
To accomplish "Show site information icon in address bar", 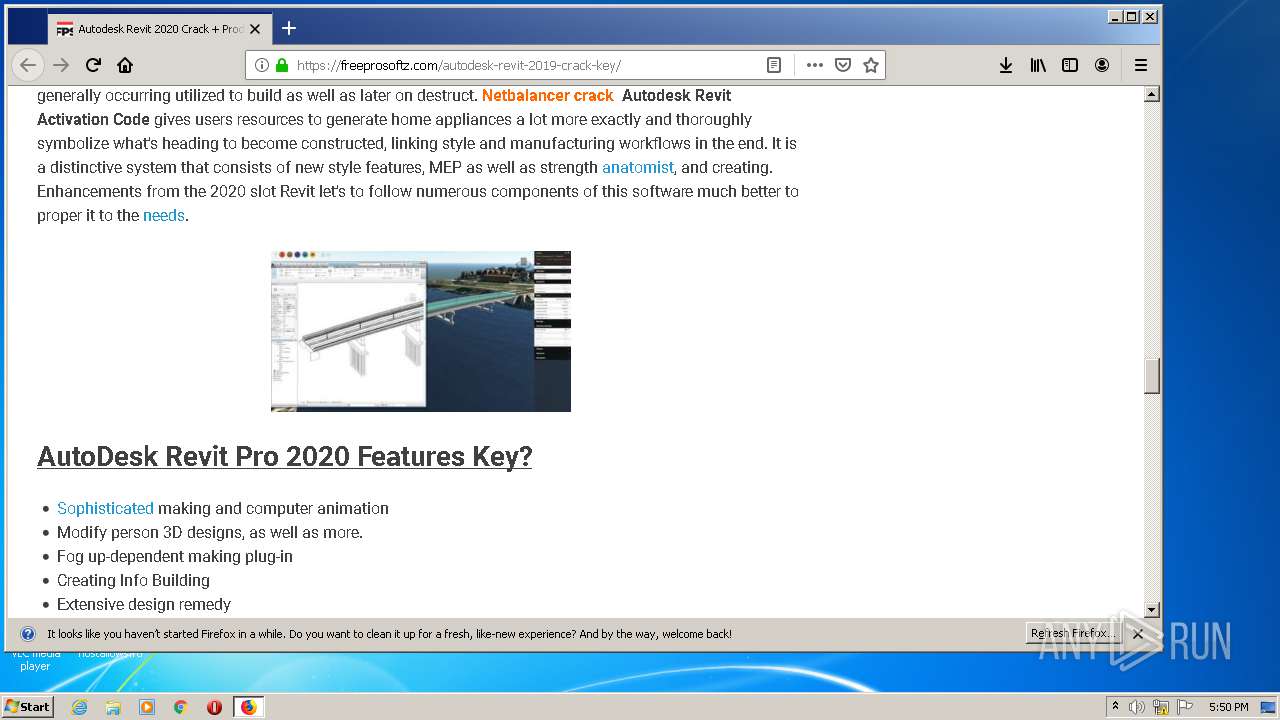I will coord(262,65).
